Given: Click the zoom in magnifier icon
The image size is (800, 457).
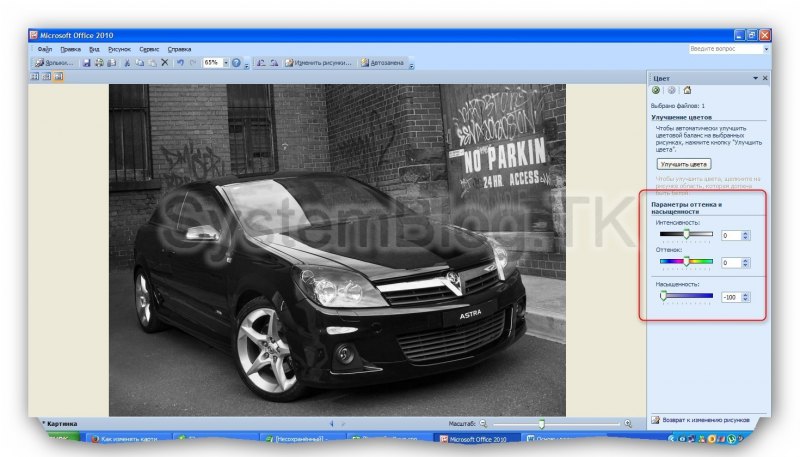Looking at the screenshot, I should [x=628, y=423].
